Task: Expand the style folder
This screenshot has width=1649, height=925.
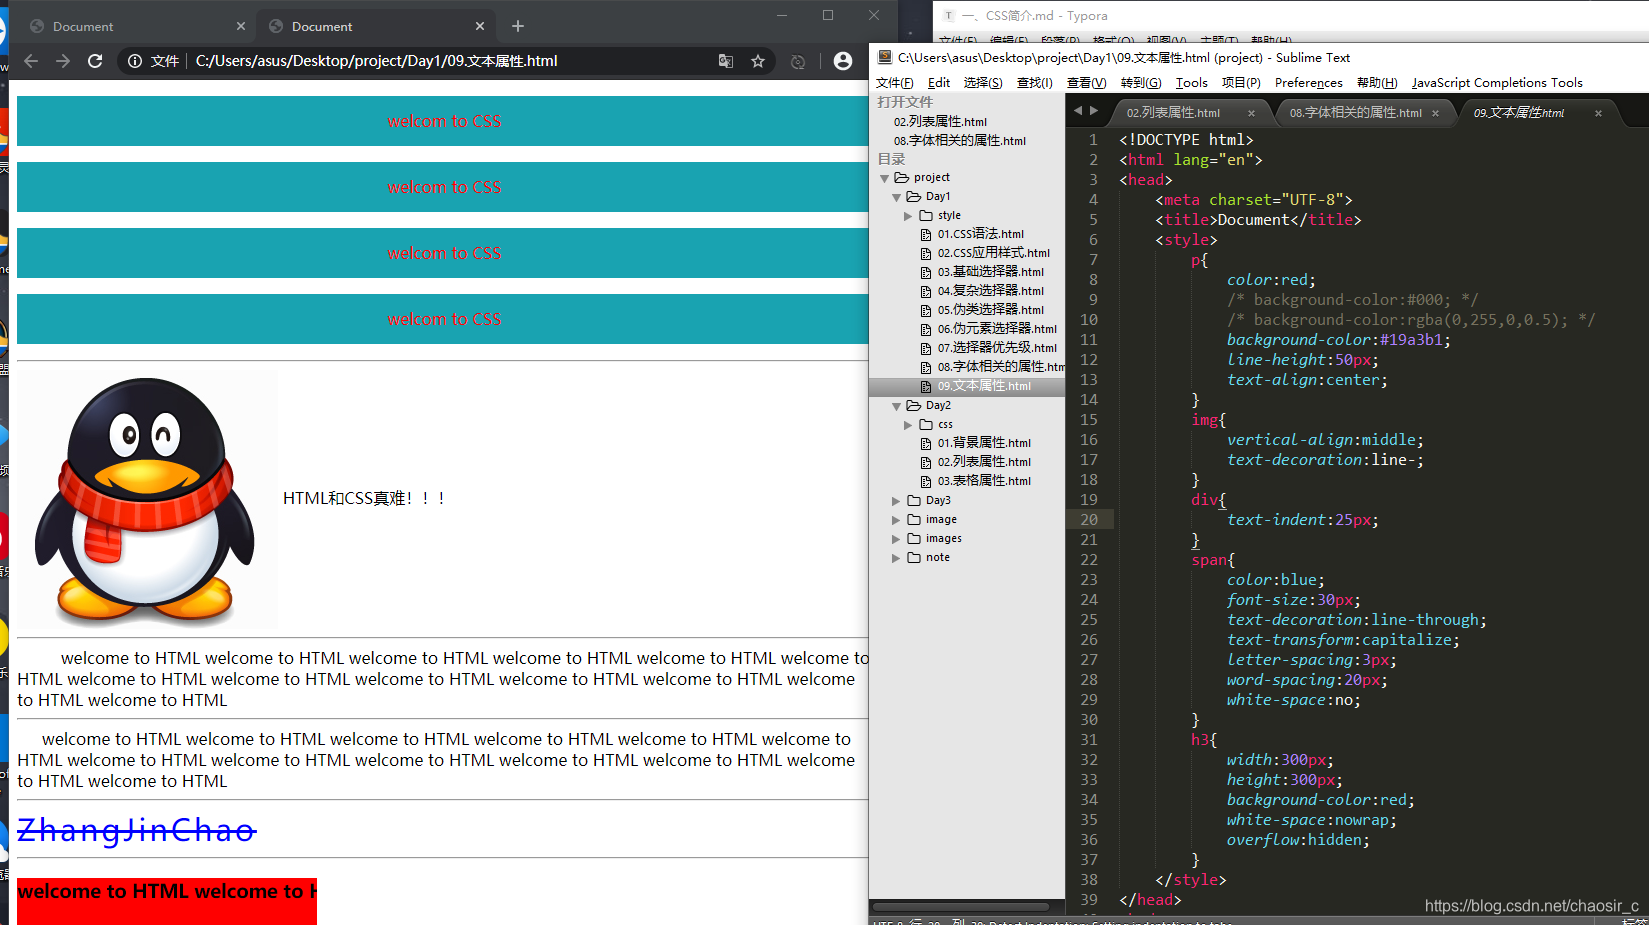Action: click(x=908, y=216)
